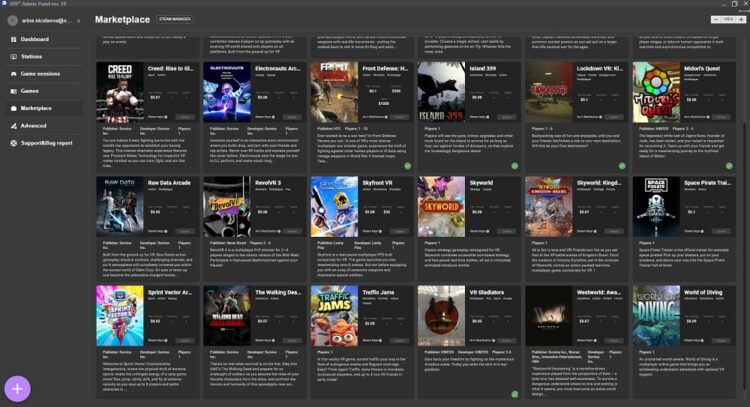Screen dimensions: 750x407
Task: Click the small button on Electronauts card
Action: pos(292,117)
